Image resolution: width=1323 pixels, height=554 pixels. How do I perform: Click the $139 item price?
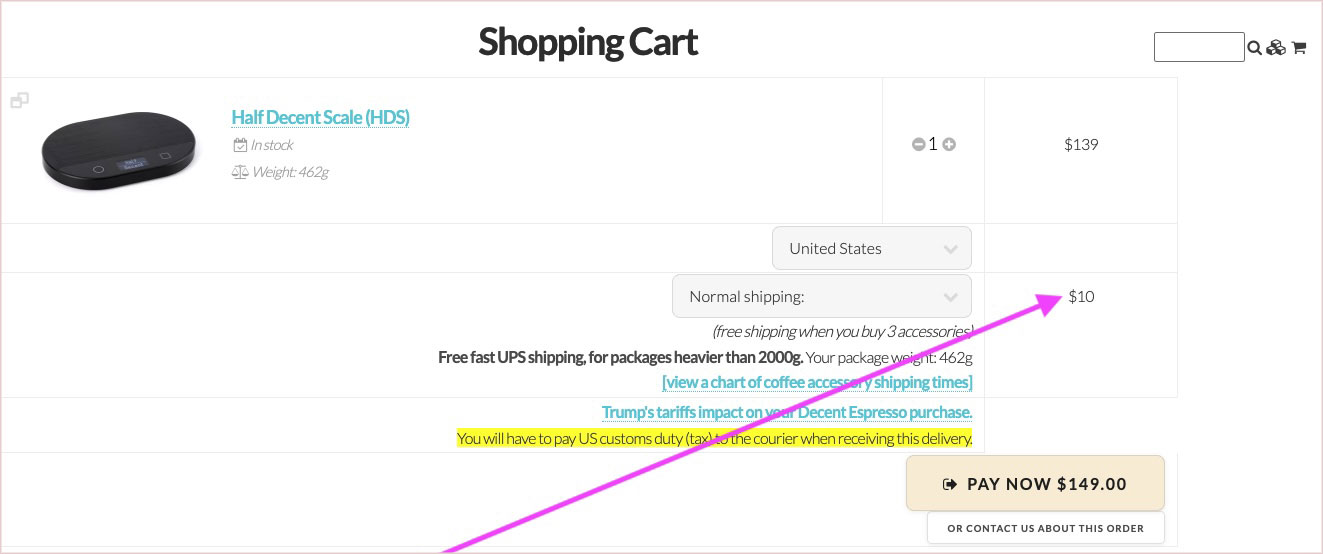[1081, 144]
